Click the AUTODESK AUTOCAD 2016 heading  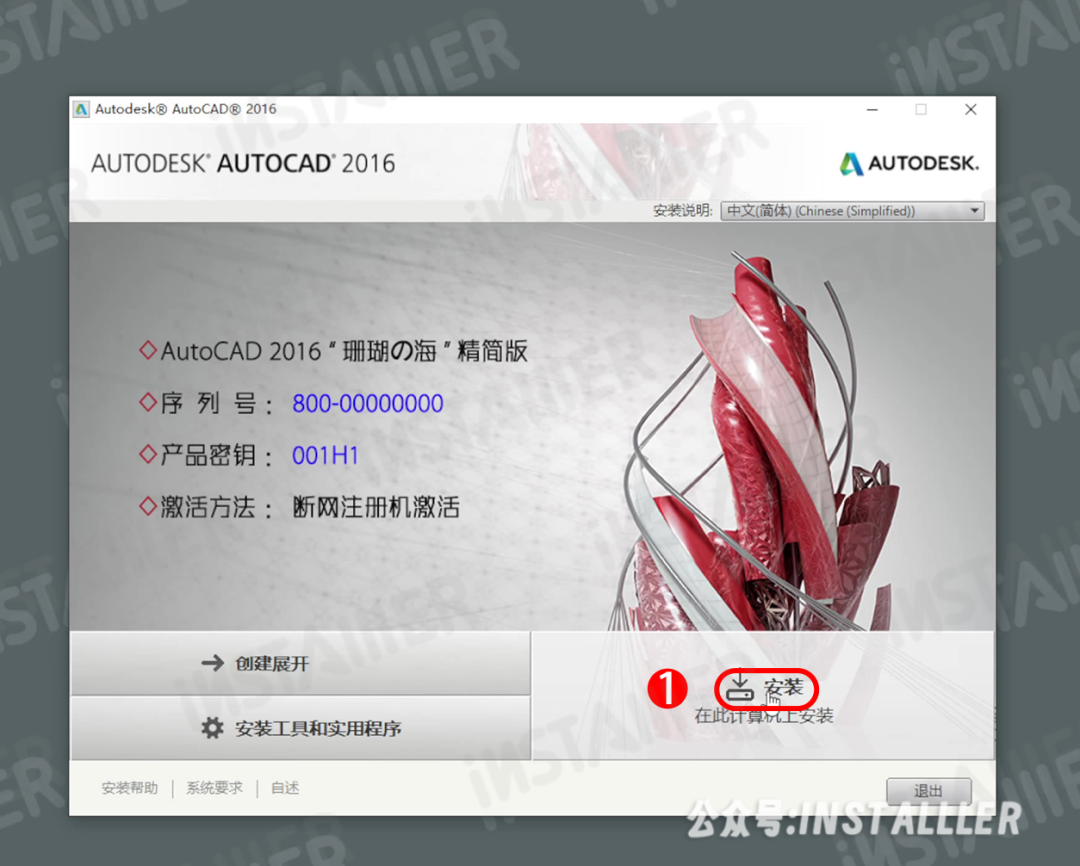tap(243, 163)
